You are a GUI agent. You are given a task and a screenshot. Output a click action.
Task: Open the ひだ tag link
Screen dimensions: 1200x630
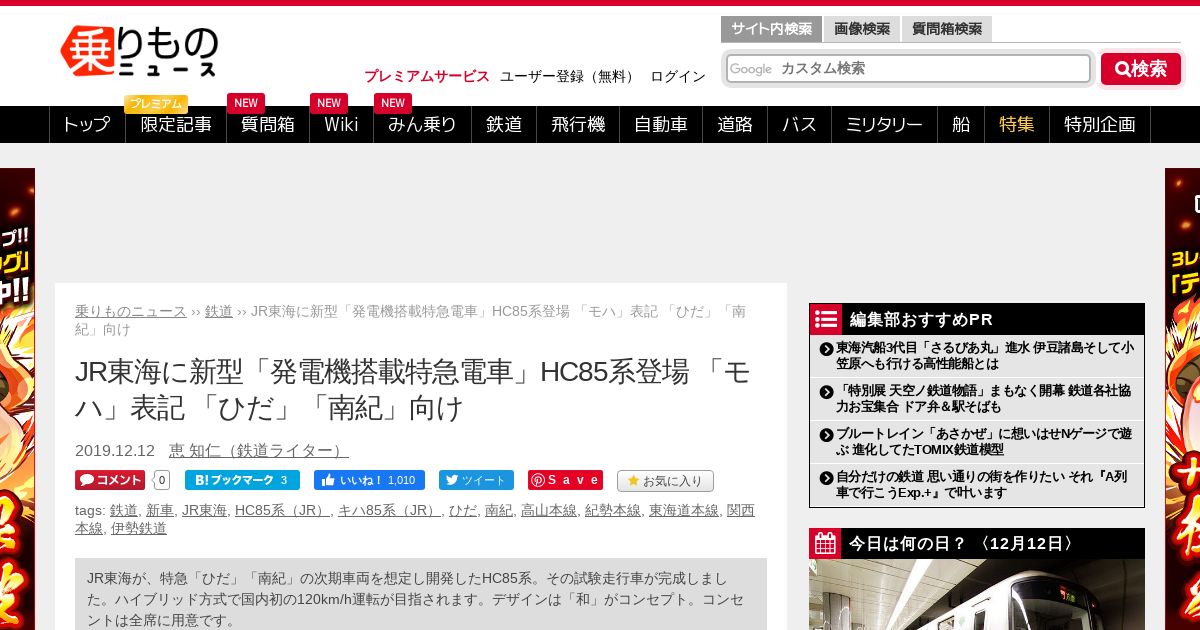[463, 510]
